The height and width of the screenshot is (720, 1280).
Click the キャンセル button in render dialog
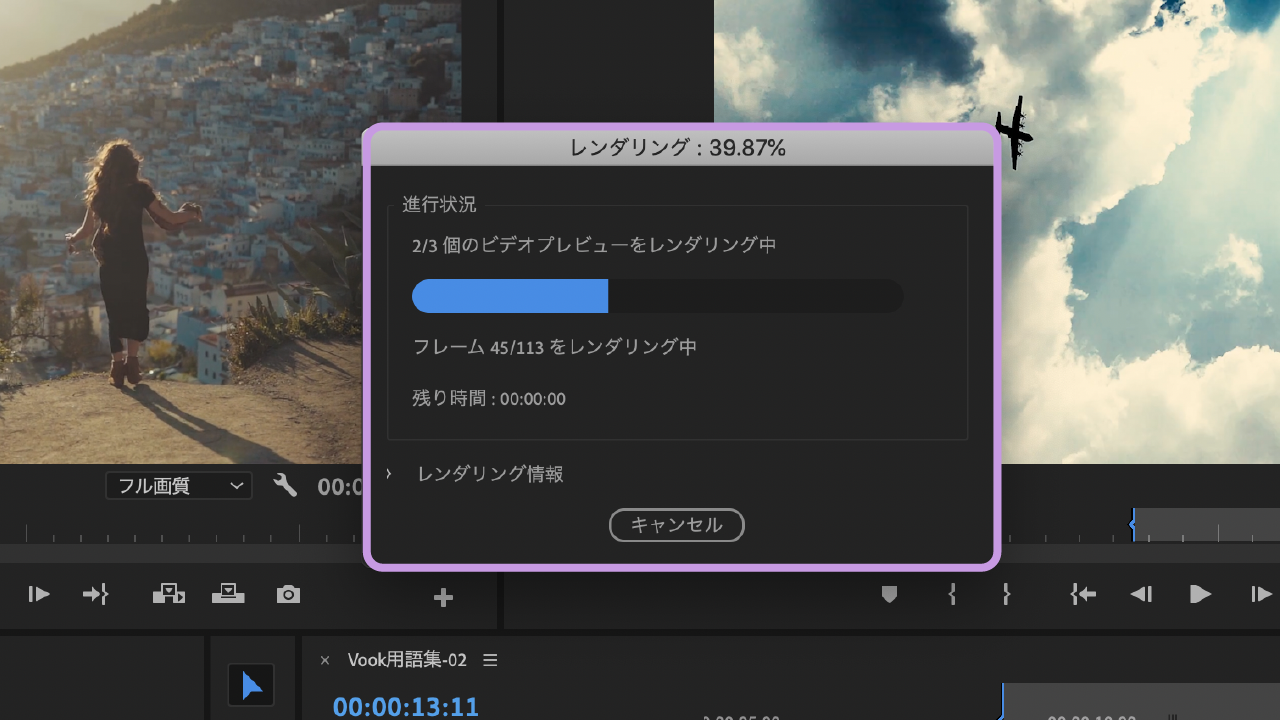pos(677,525)
